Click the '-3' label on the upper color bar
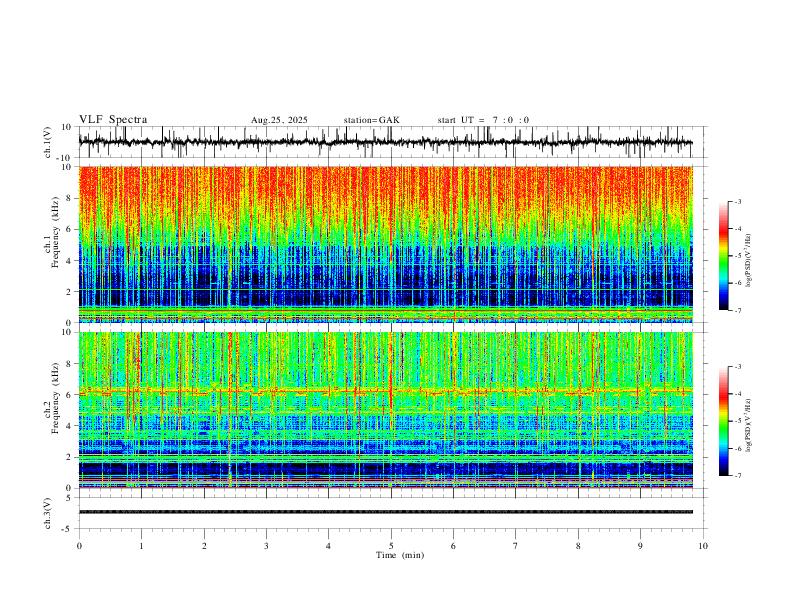 737,201
